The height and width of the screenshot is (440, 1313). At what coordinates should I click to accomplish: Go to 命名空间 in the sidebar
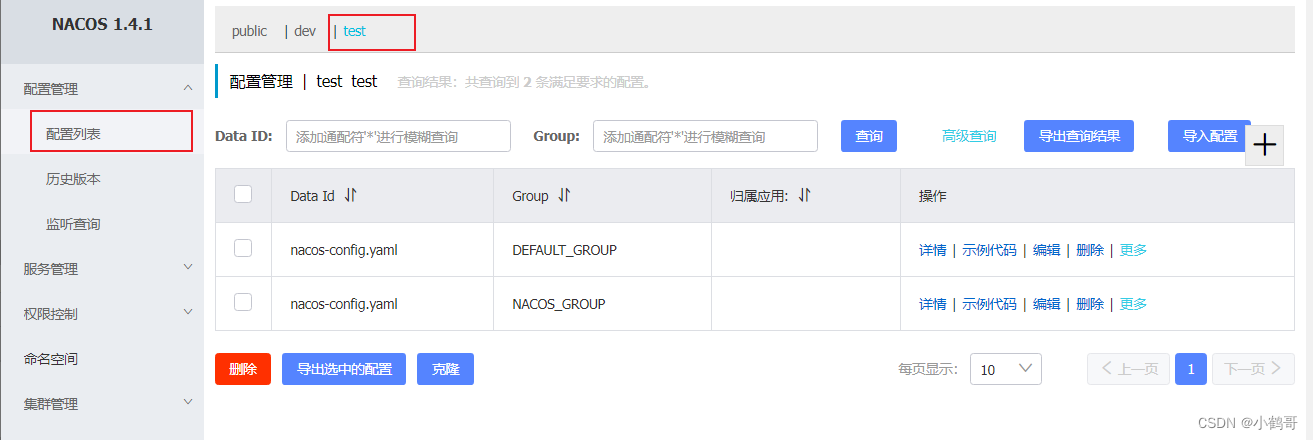[51, 358]
